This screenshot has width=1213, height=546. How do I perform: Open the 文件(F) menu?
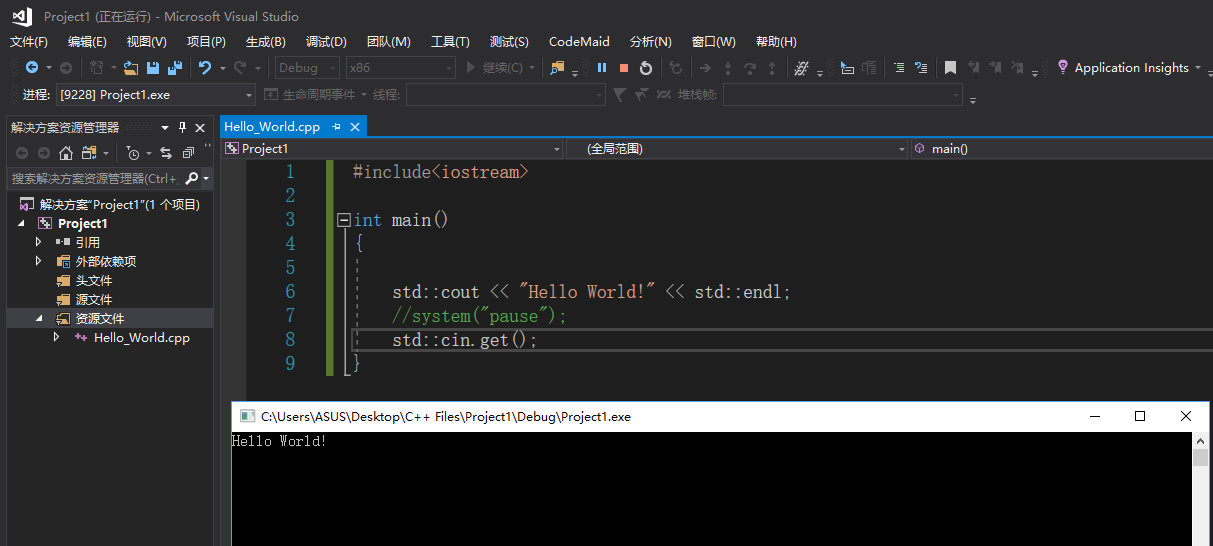pyautogui.click(x=29, y=41)
